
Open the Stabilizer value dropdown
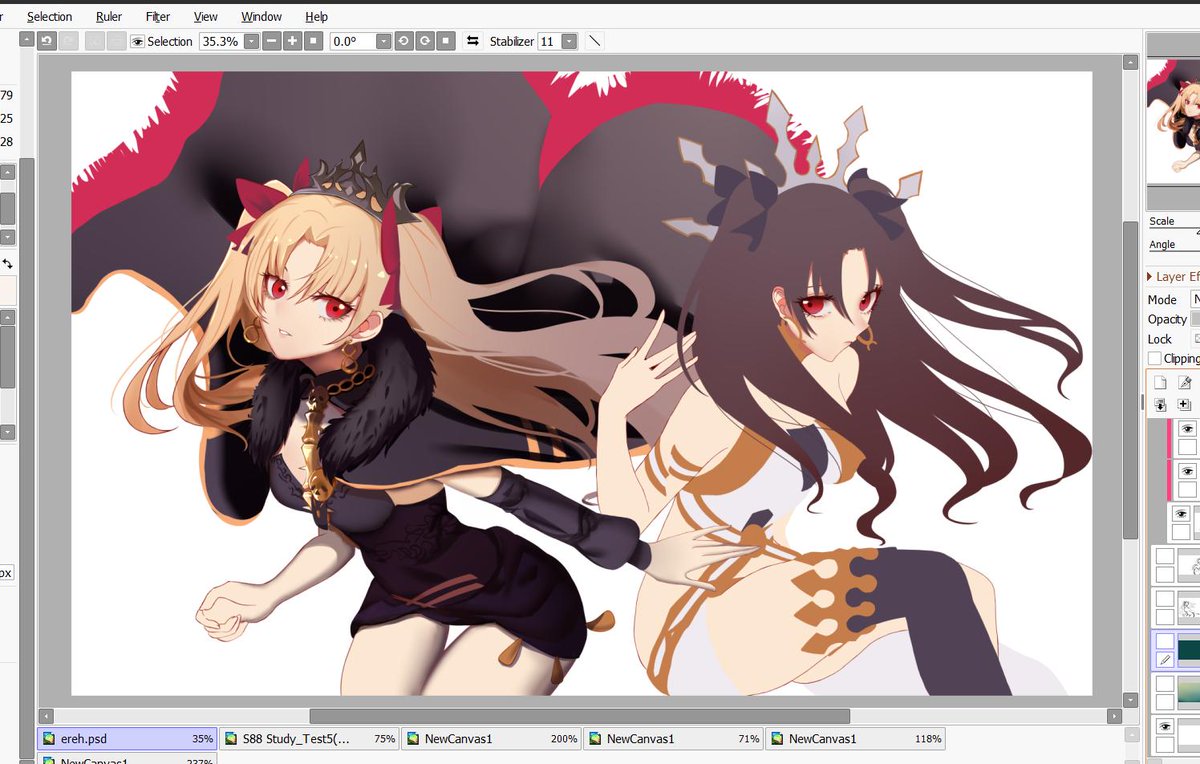pos(569,41)
